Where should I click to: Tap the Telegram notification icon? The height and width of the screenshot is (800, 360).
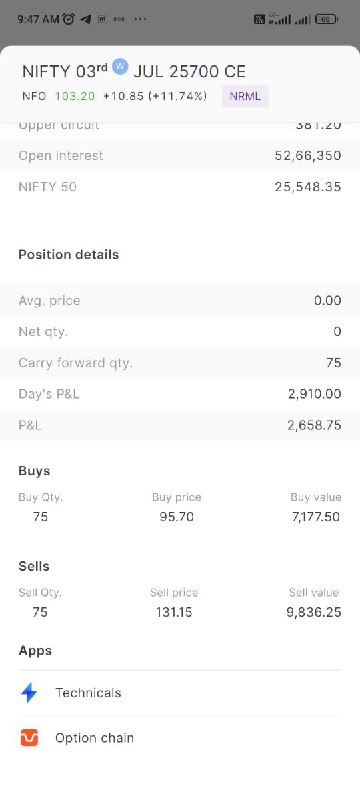(x=86, y=19)
